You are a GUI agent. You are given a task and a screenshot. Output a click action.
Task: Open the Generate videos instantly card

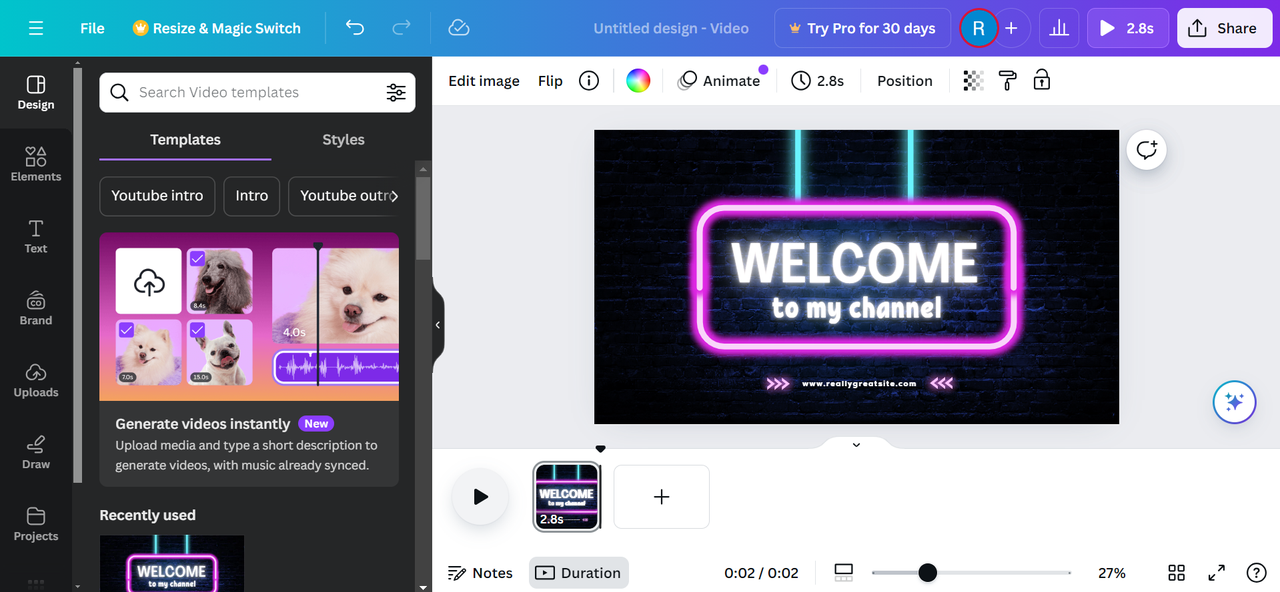click(x=249, y=360)
